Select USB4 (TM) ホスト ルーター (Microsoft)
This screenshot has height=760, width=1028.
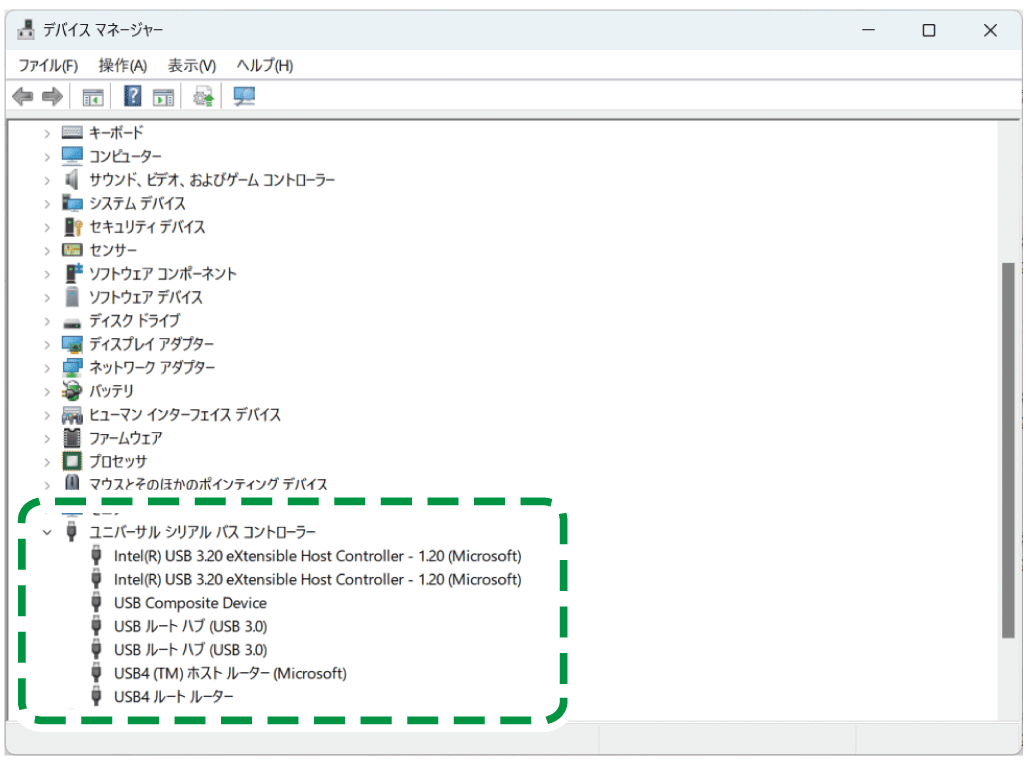(x=230, y=673)
